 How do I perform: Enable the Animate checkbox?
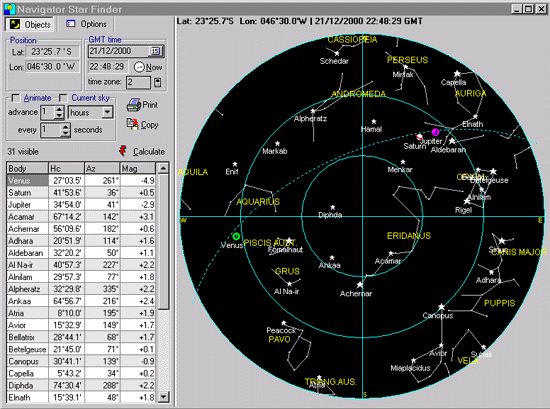coord(15,98)
